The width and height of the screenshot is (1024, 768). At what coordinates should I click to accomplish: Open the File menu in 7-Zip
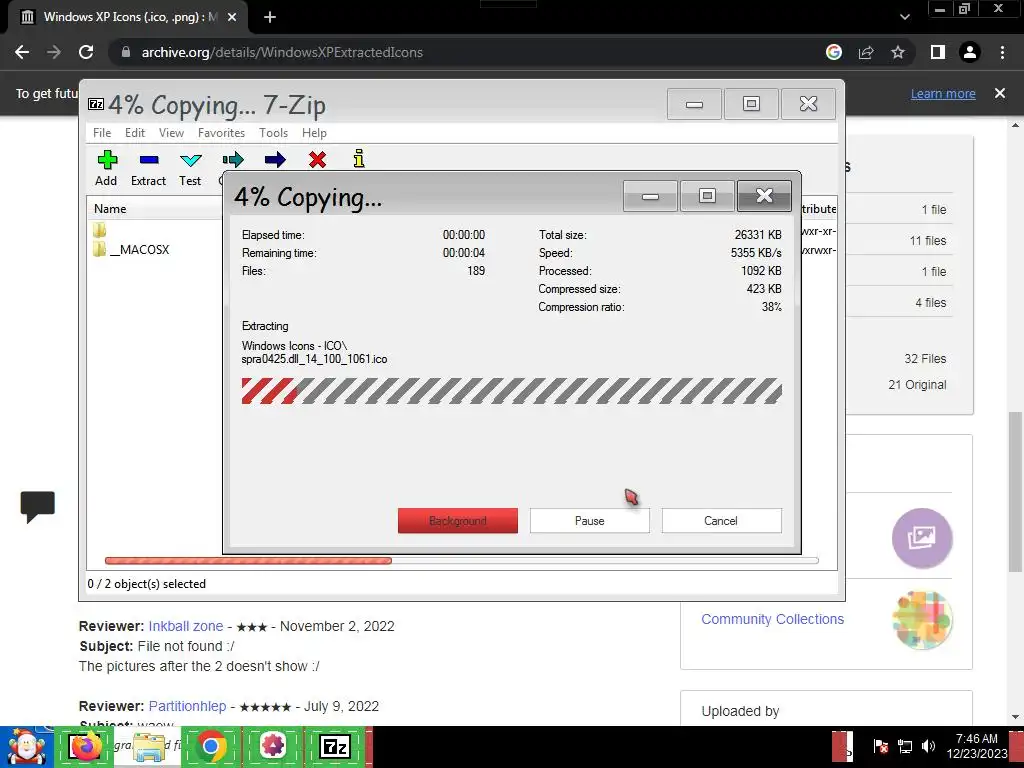pyautogui.click(x=102, y=133)
